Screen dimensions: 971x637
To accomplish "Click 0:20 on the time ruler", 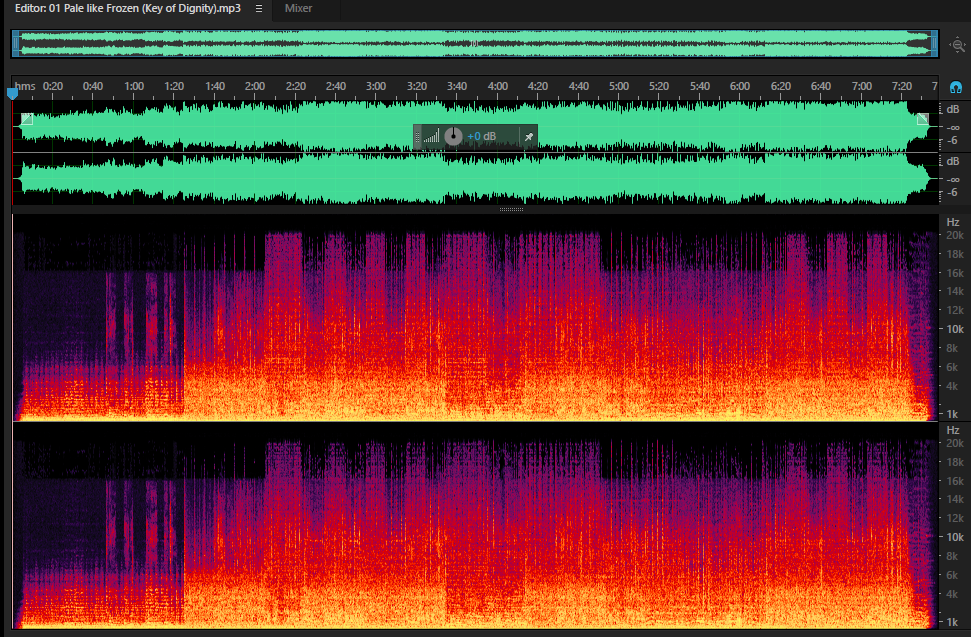I will pos(53,86).
